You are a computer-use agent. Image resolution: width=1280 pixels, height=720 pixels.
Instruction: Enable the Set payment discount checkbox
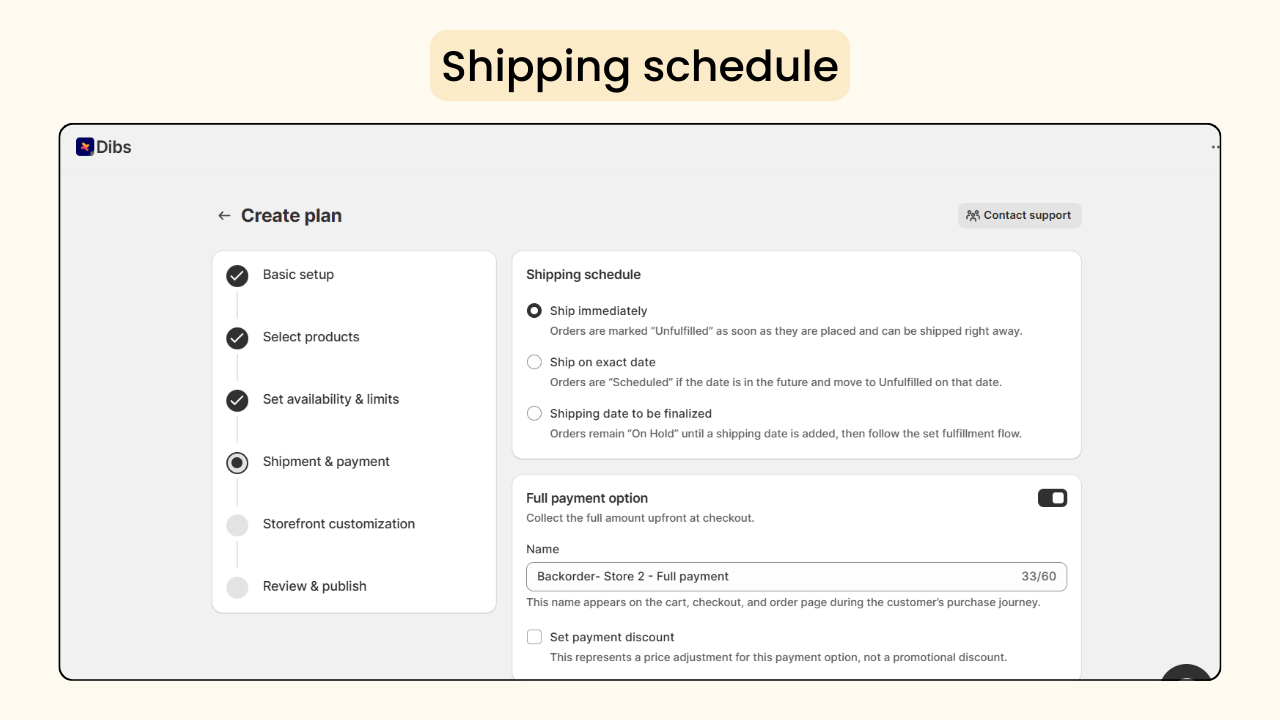pos(534,636)
